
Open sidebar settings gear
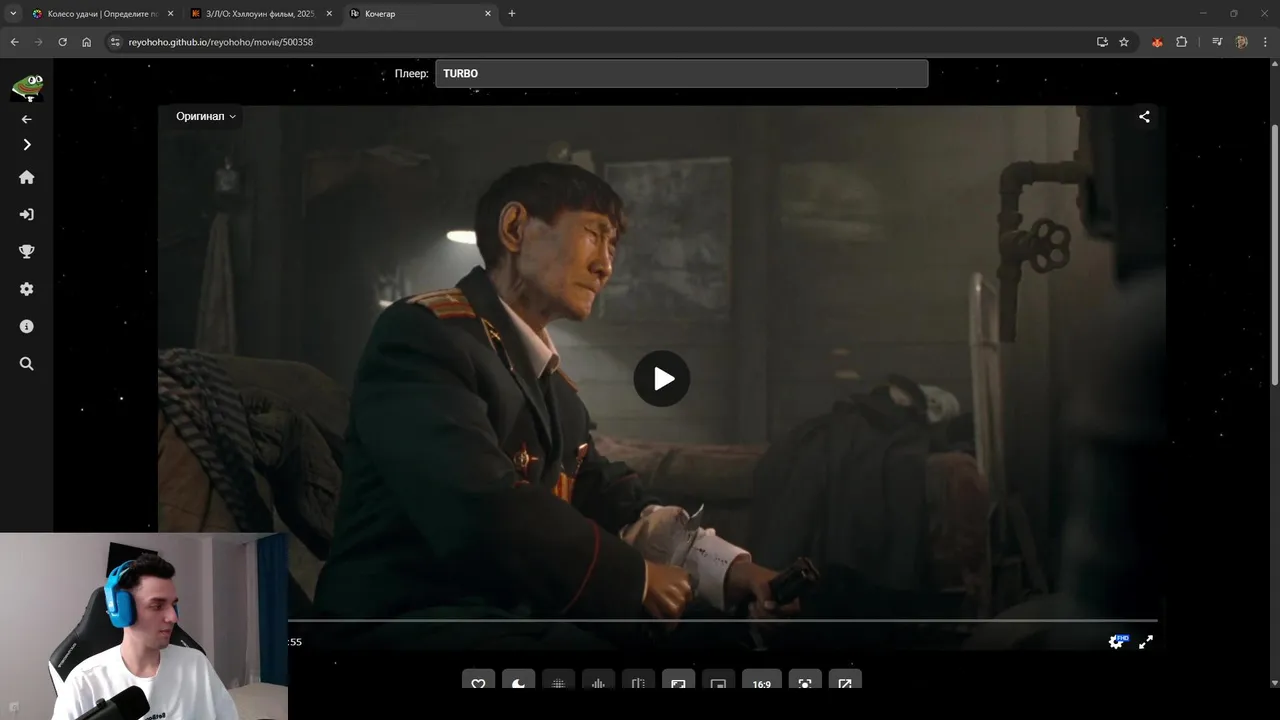point(27,289)
